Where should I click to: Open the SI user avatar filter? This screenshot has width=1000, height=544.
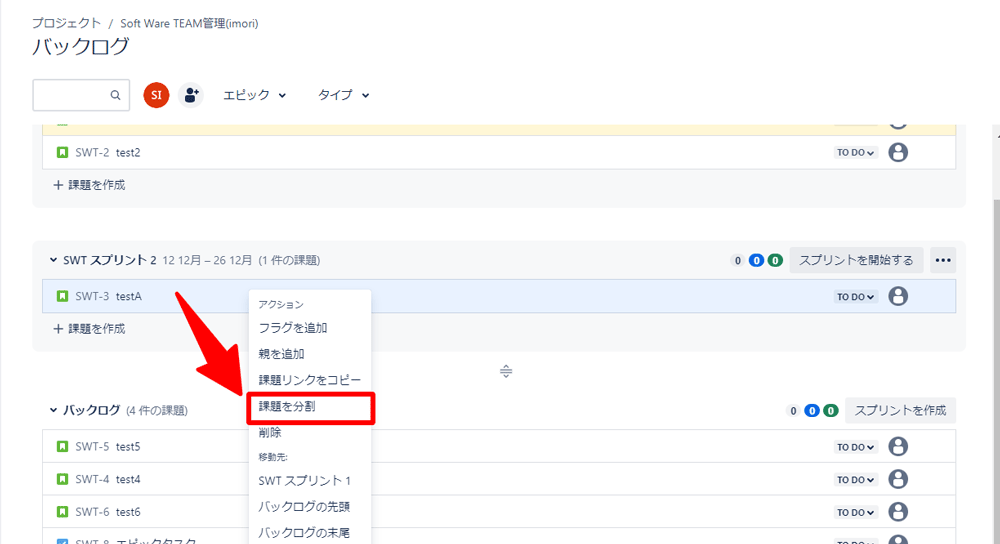tap(156, 95)
